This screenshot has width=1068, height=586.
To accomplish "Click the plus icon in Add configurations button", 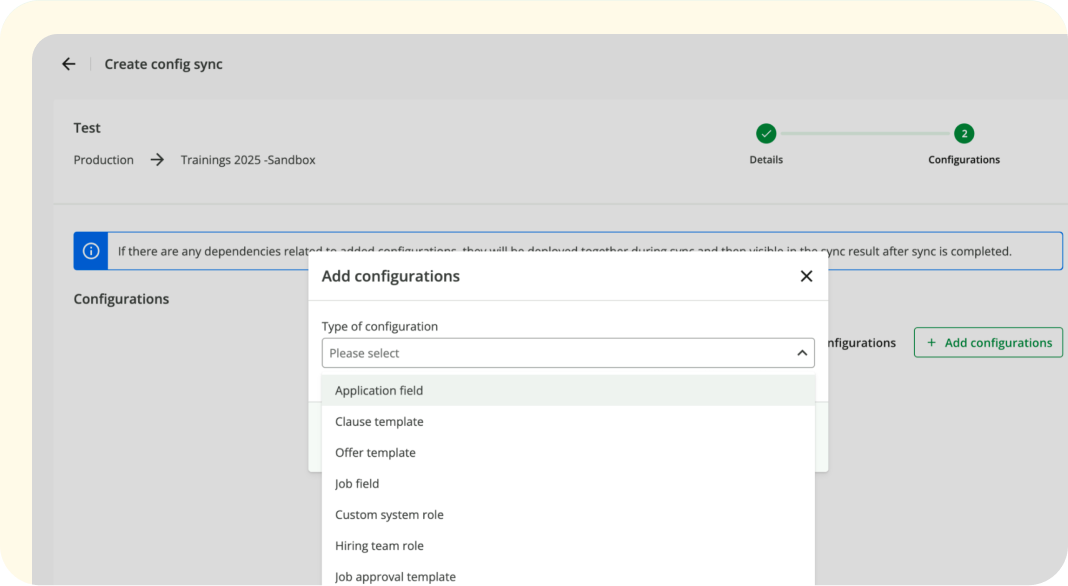I will [x=931, y=343].
